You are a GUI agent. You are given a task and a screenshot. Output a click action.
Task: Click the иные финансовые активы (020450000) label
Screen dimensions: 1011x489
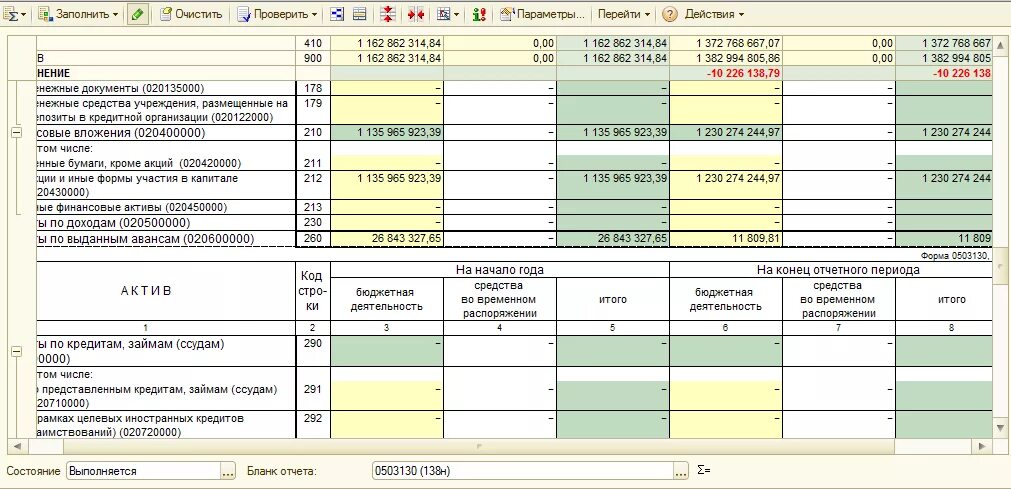pos(166,208)
